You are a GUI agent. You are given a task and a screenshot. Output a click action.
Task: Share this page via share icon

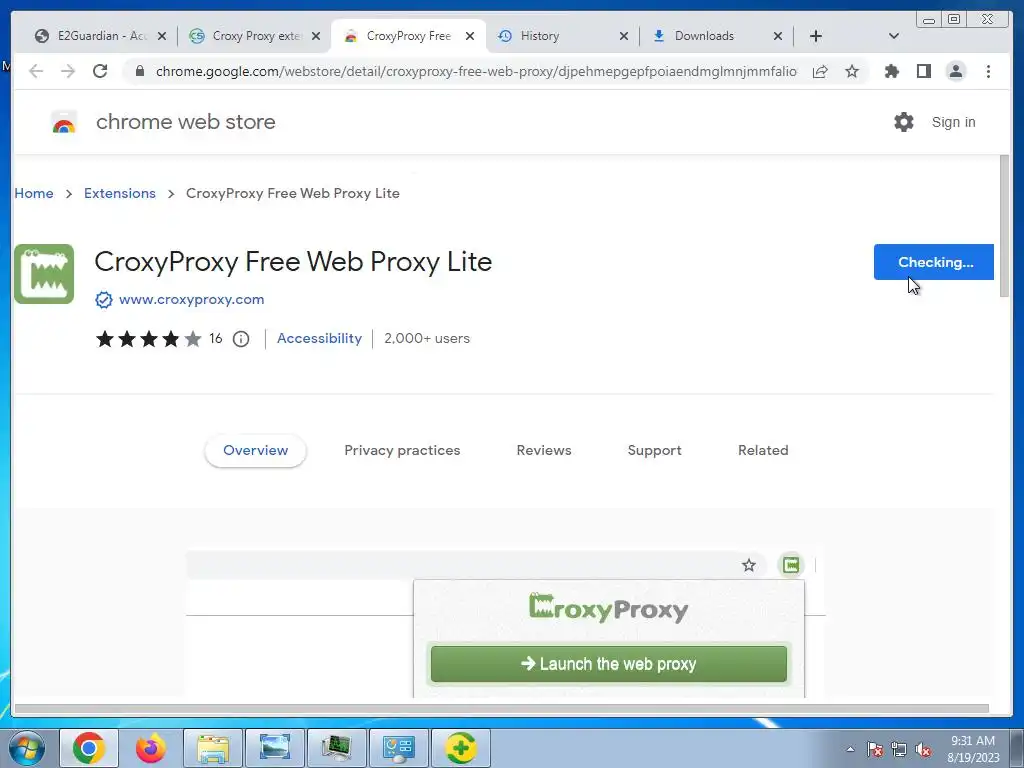[820, 71]
